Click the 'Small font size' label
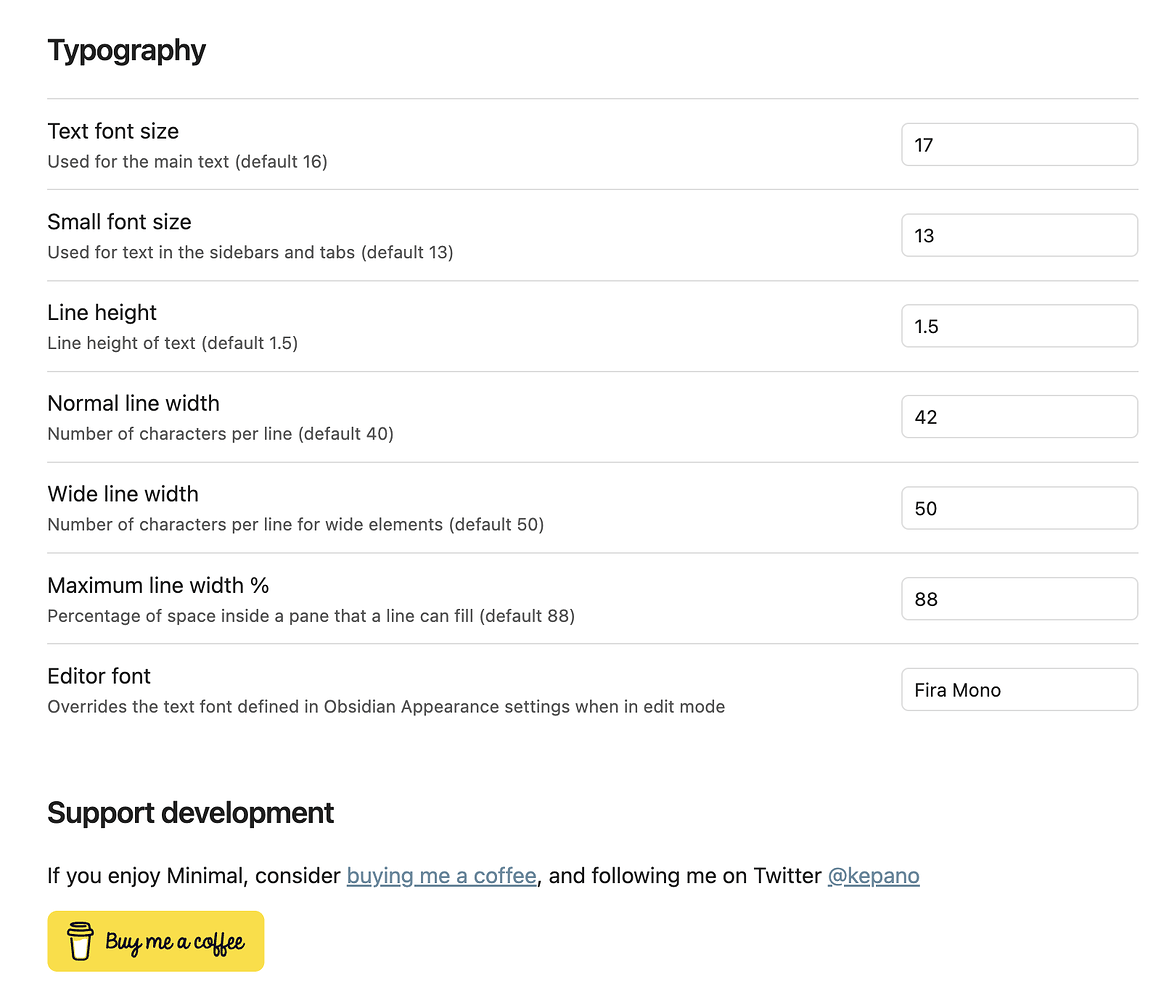 (x=119, y=222)
